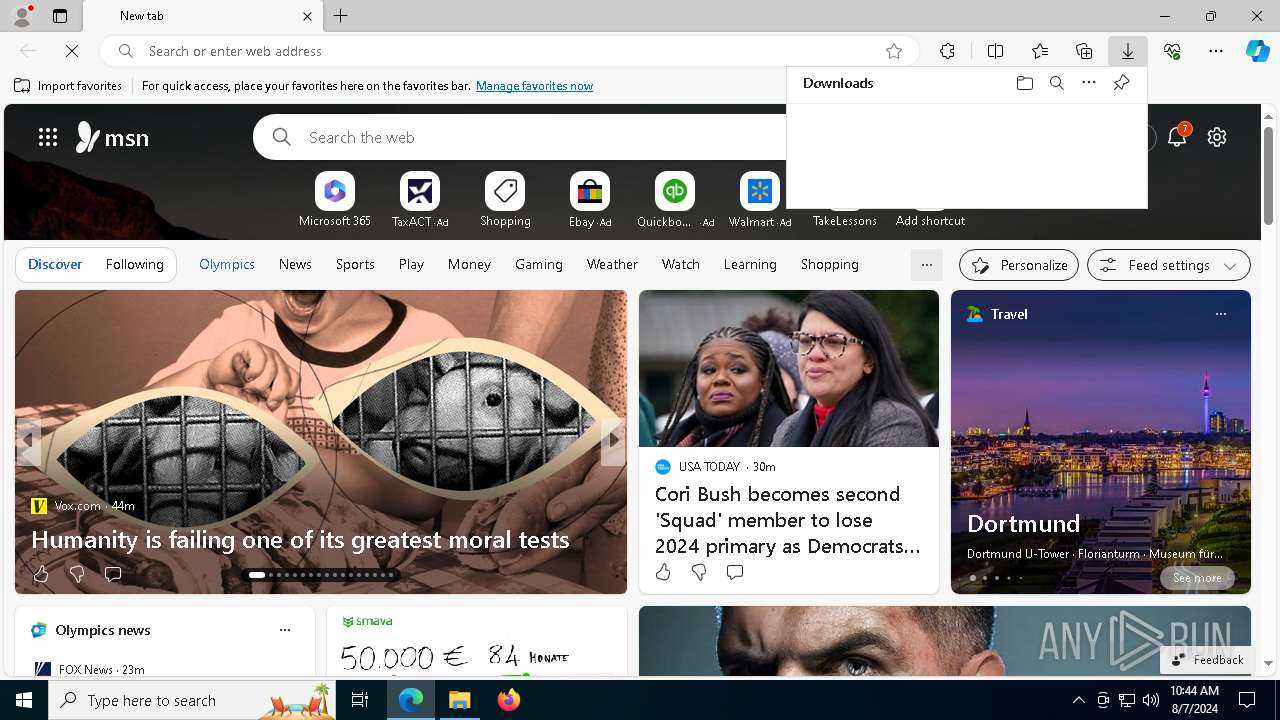
Task: Open the TaxACT ad shortcut
Action: click(x=420, y=200)
